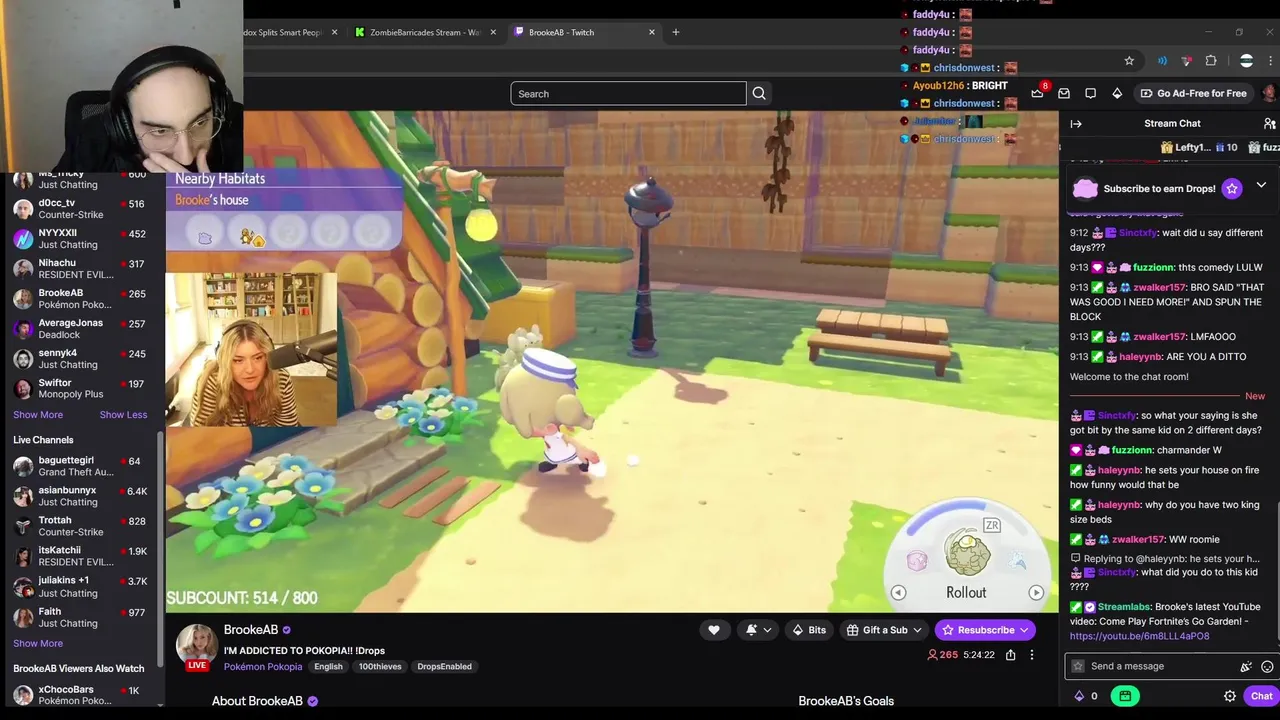Share the stream with share icon
Viewport: 1280px width, 720px height.
1011,655
